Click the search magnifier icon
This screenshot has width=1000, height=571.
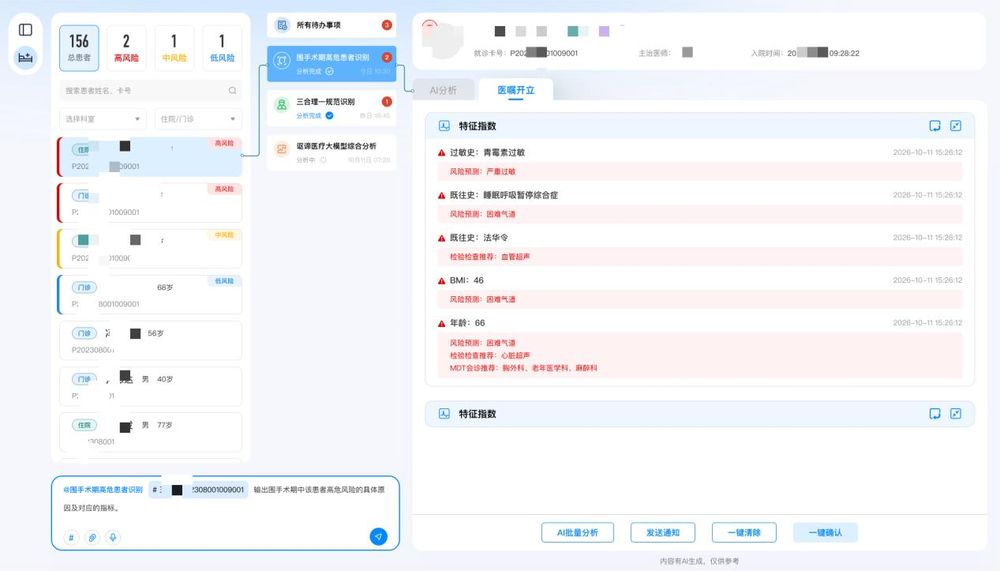pyautogui.click(x=232, y=90)
